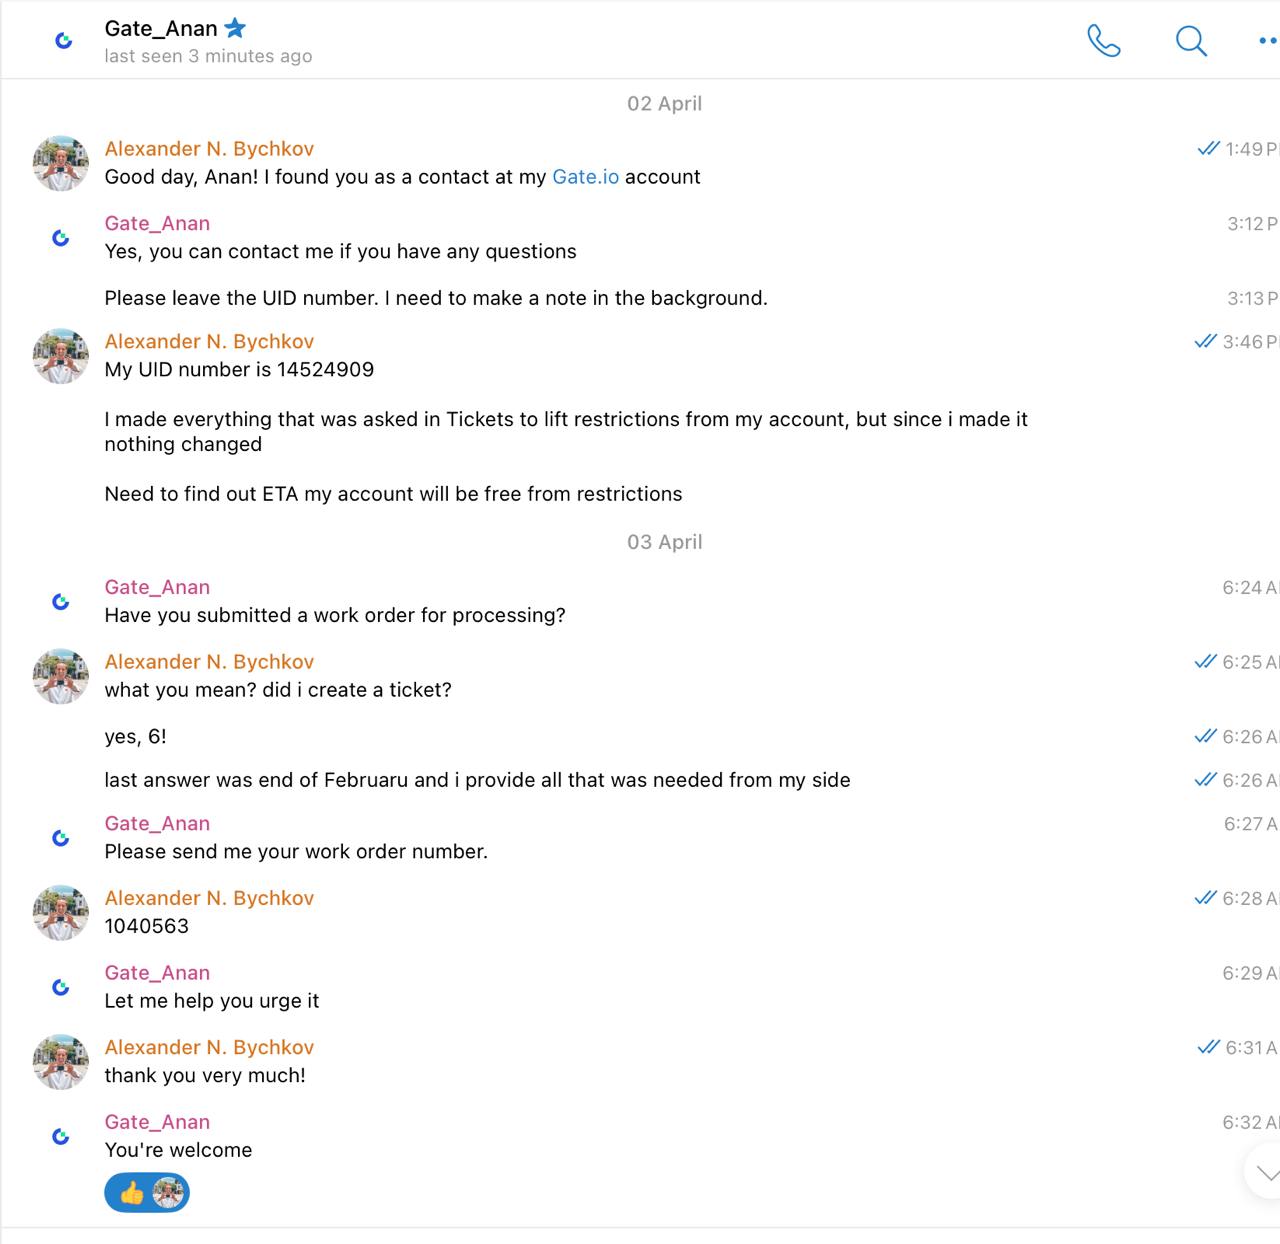
Task: Click the thumbs-up reaction under "You're welcome"
Action: coord(132,1192)
